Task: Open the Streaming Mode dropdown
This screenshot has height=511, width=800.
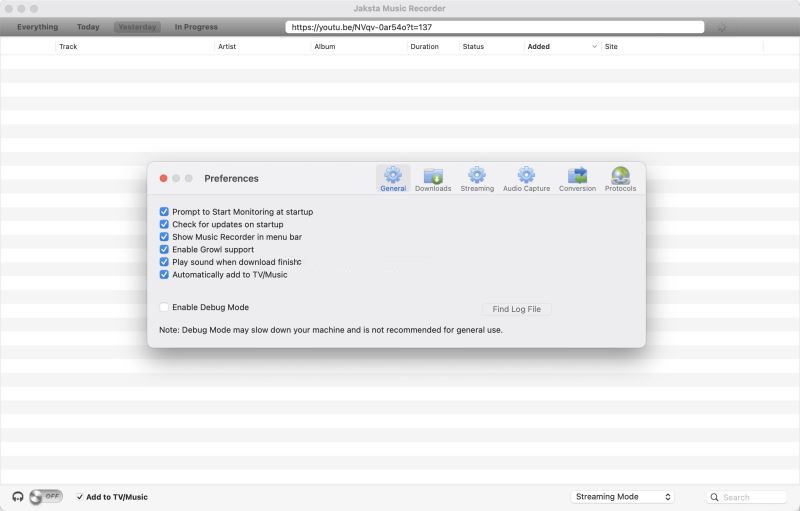Action: click(x=622, y=497)
